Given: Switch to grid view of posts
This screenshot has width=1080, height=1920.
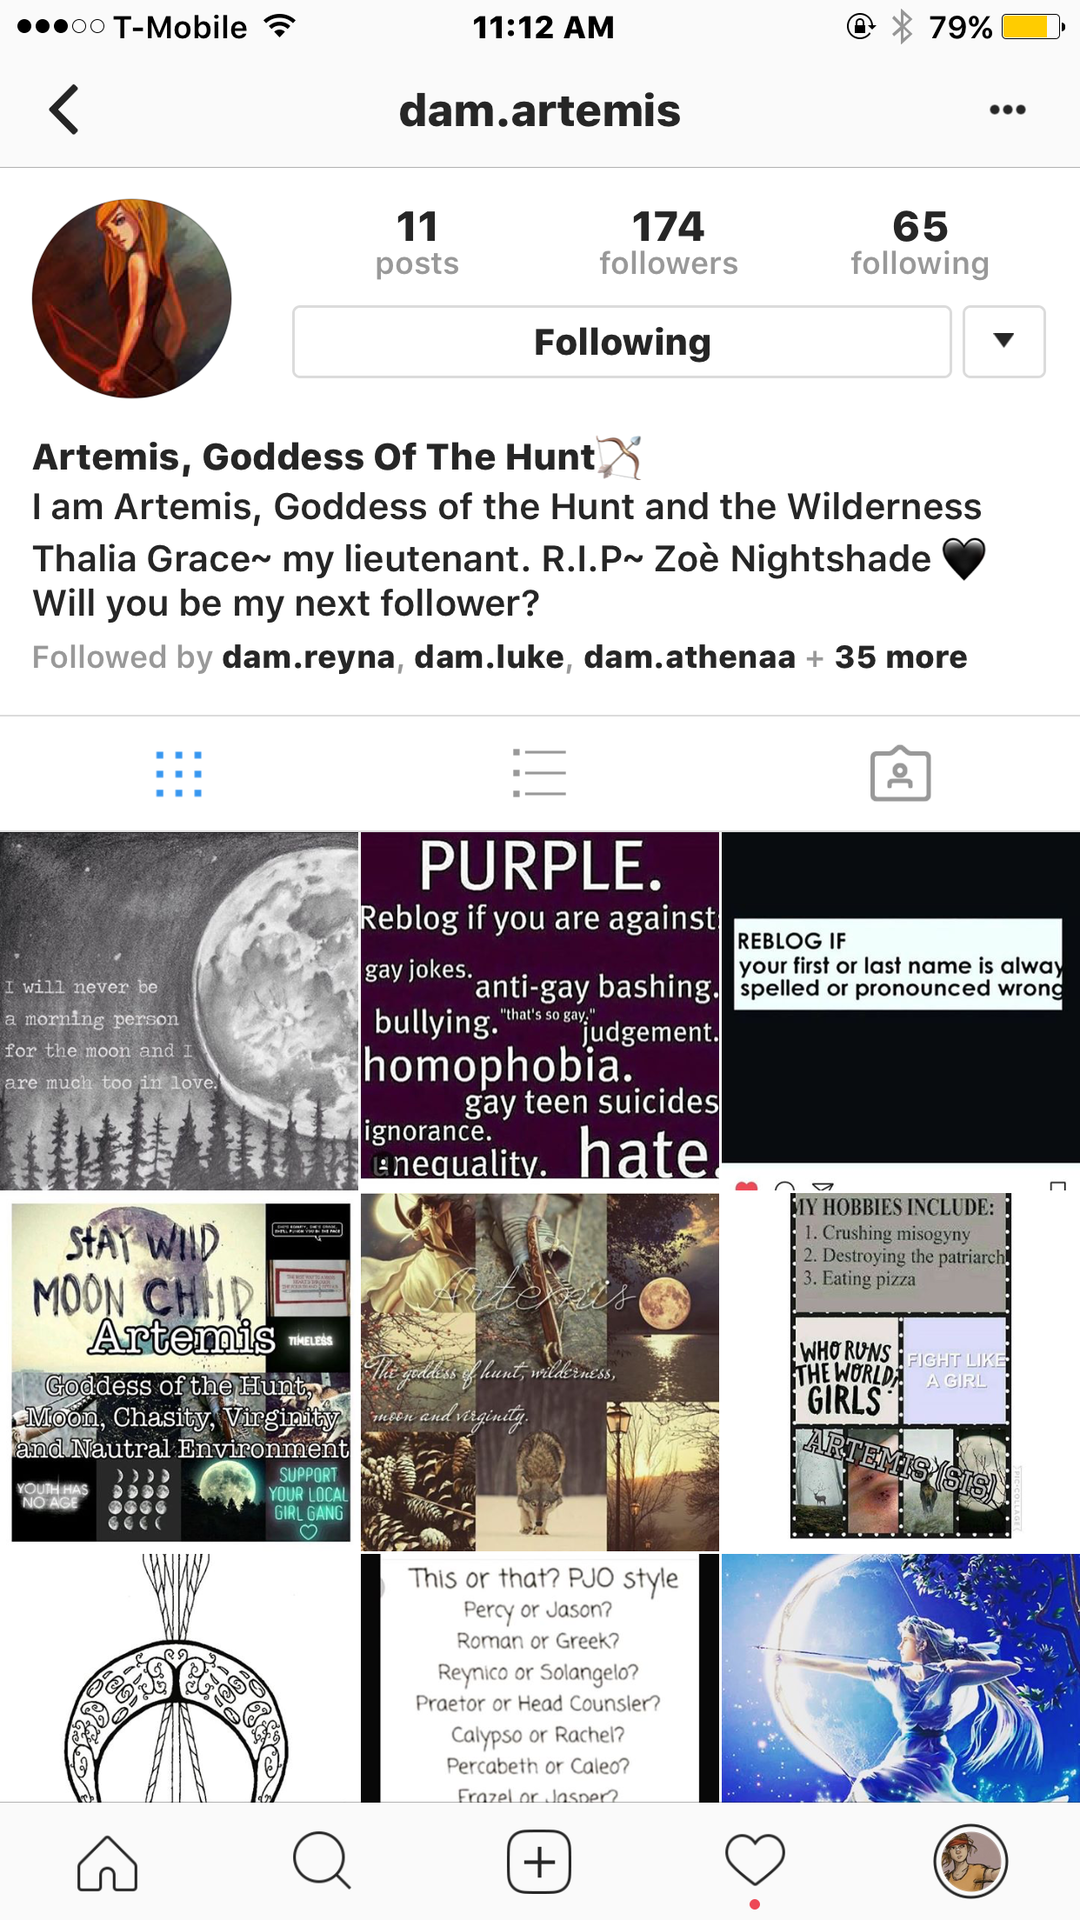Looking at the screenshot, I should pos(179,774).
